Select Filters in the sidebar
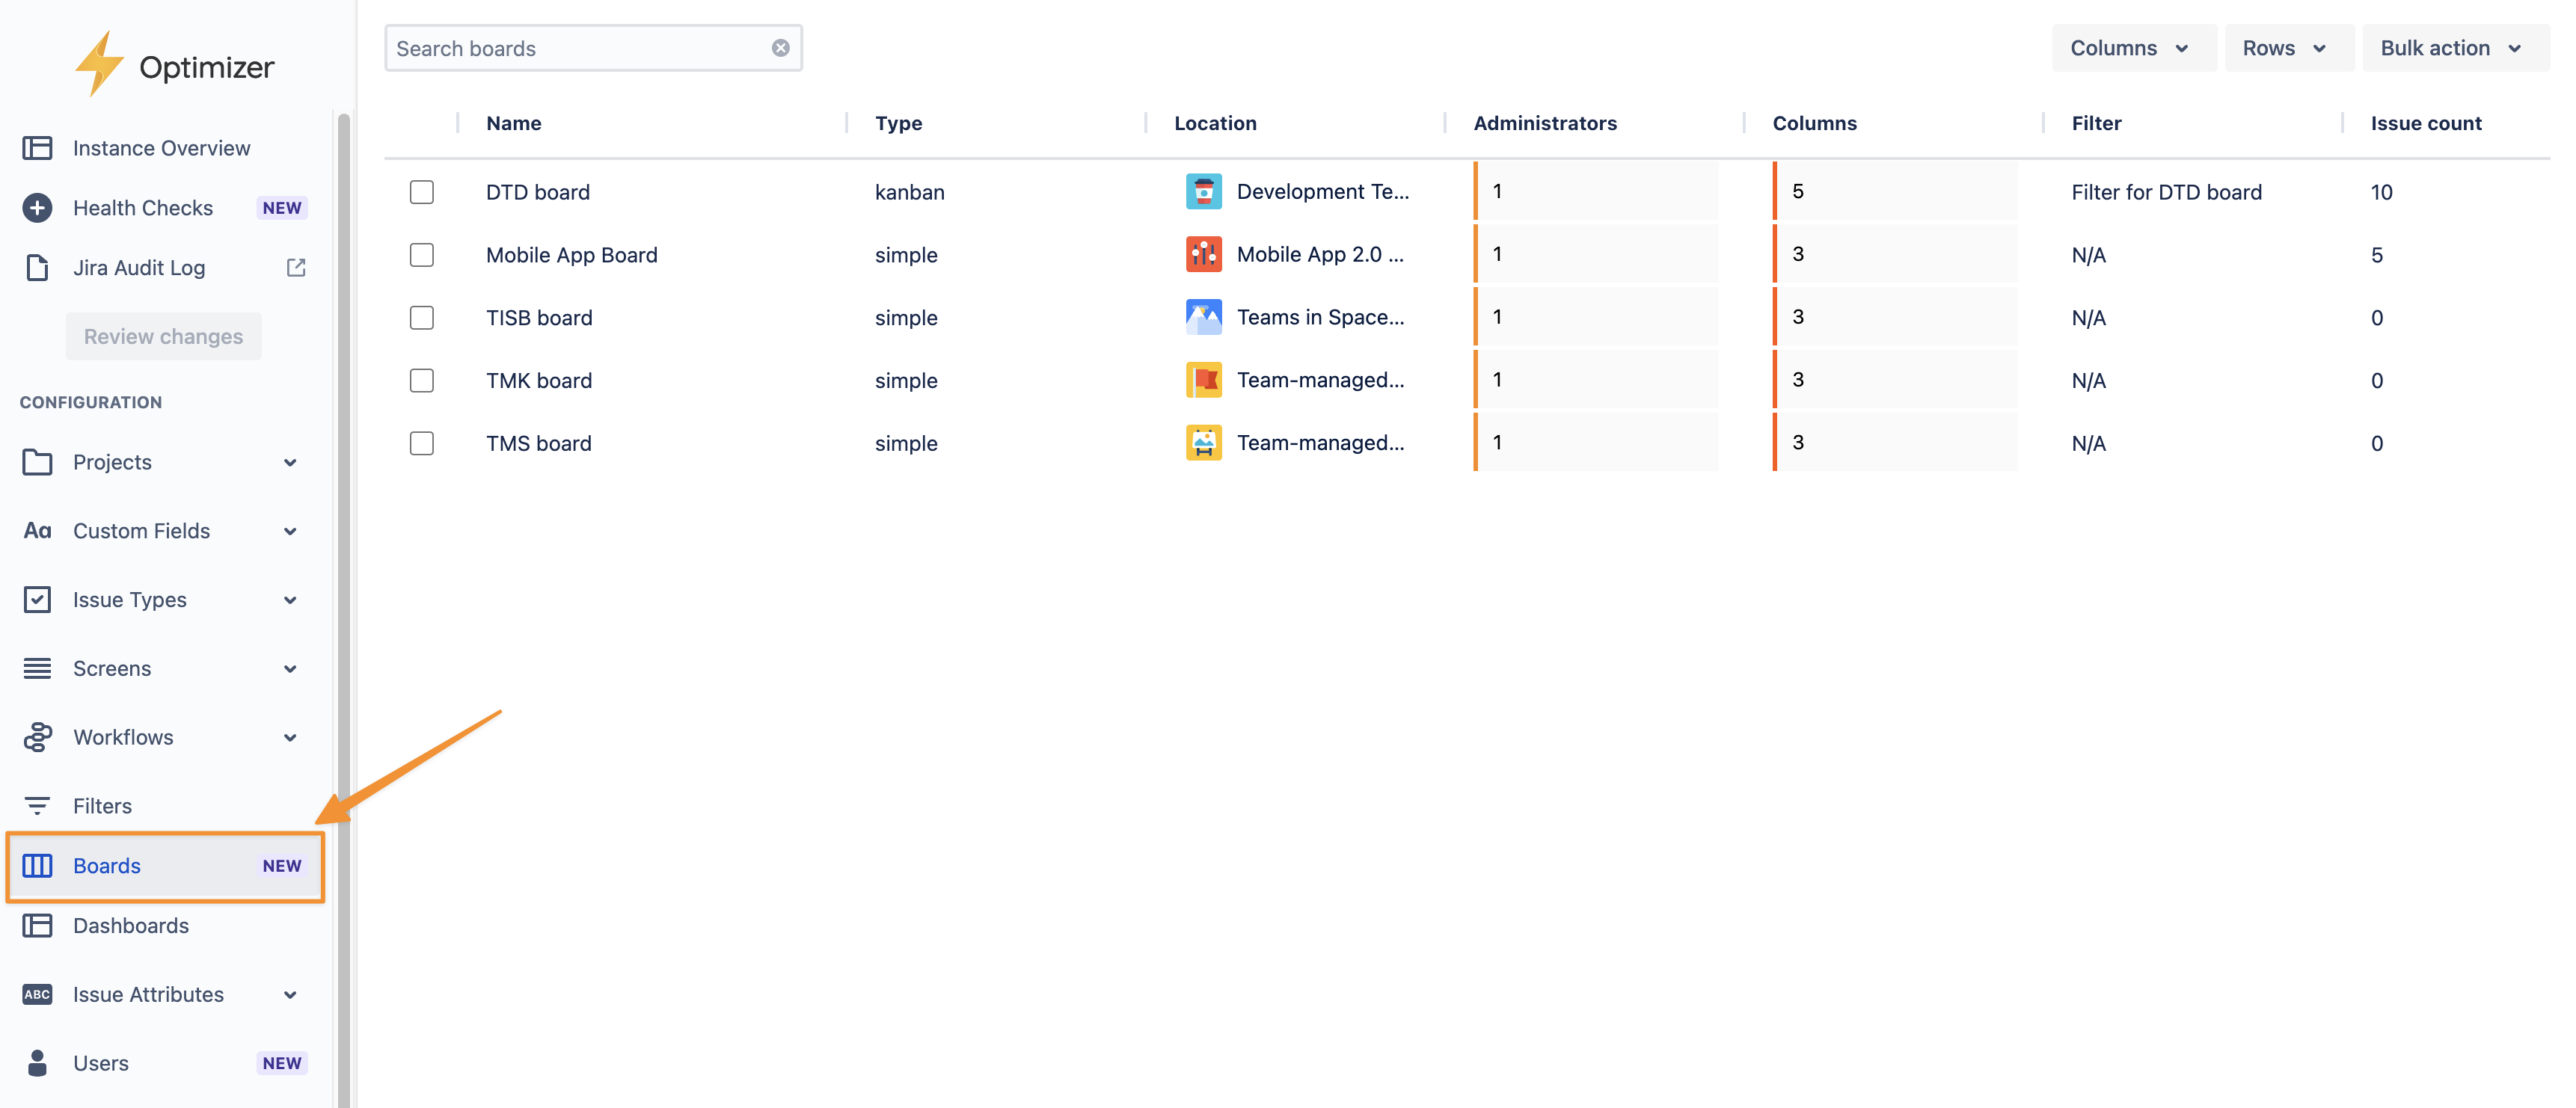 pyautogui.click(x=102, y=805)
